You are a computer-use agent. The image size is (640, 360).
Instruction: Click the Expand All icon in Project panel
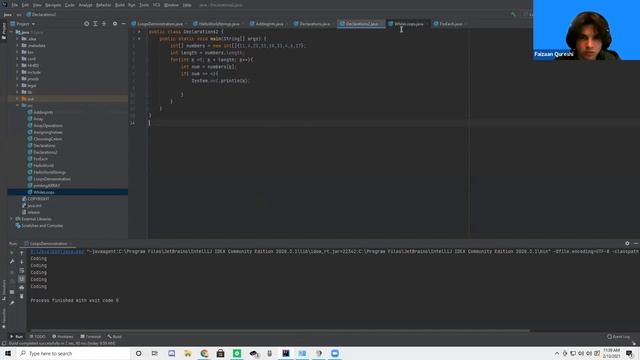coord(95,24)
